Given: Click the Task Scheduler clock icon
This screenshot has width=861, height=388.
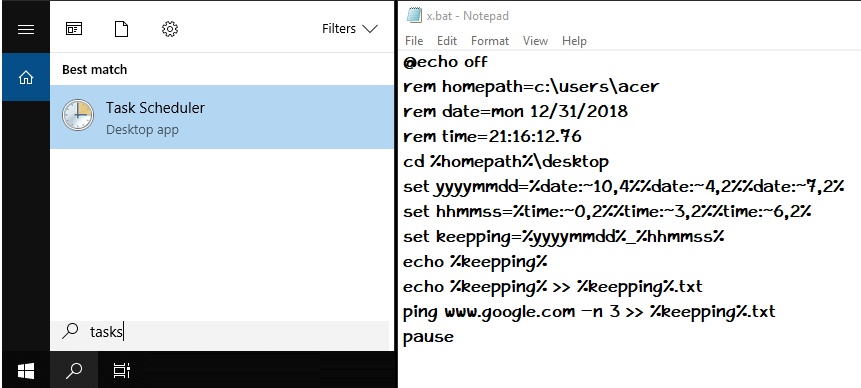Looking at the screenshot, I should click(x=77, y=115).
